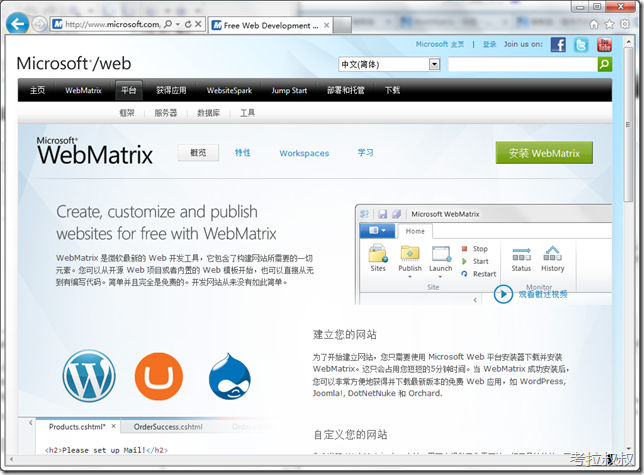Click the Restart item in WebMatrix ribbon

click(x=479, y=274)
